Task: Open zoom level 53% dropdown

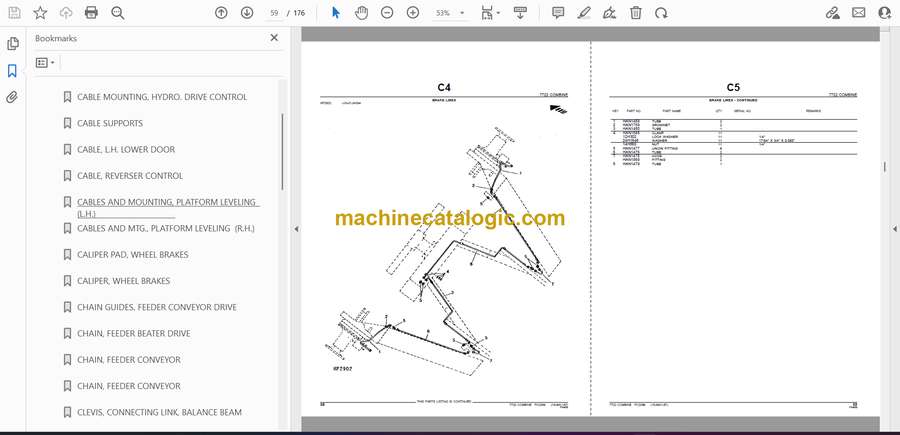Action: [450, 13]
